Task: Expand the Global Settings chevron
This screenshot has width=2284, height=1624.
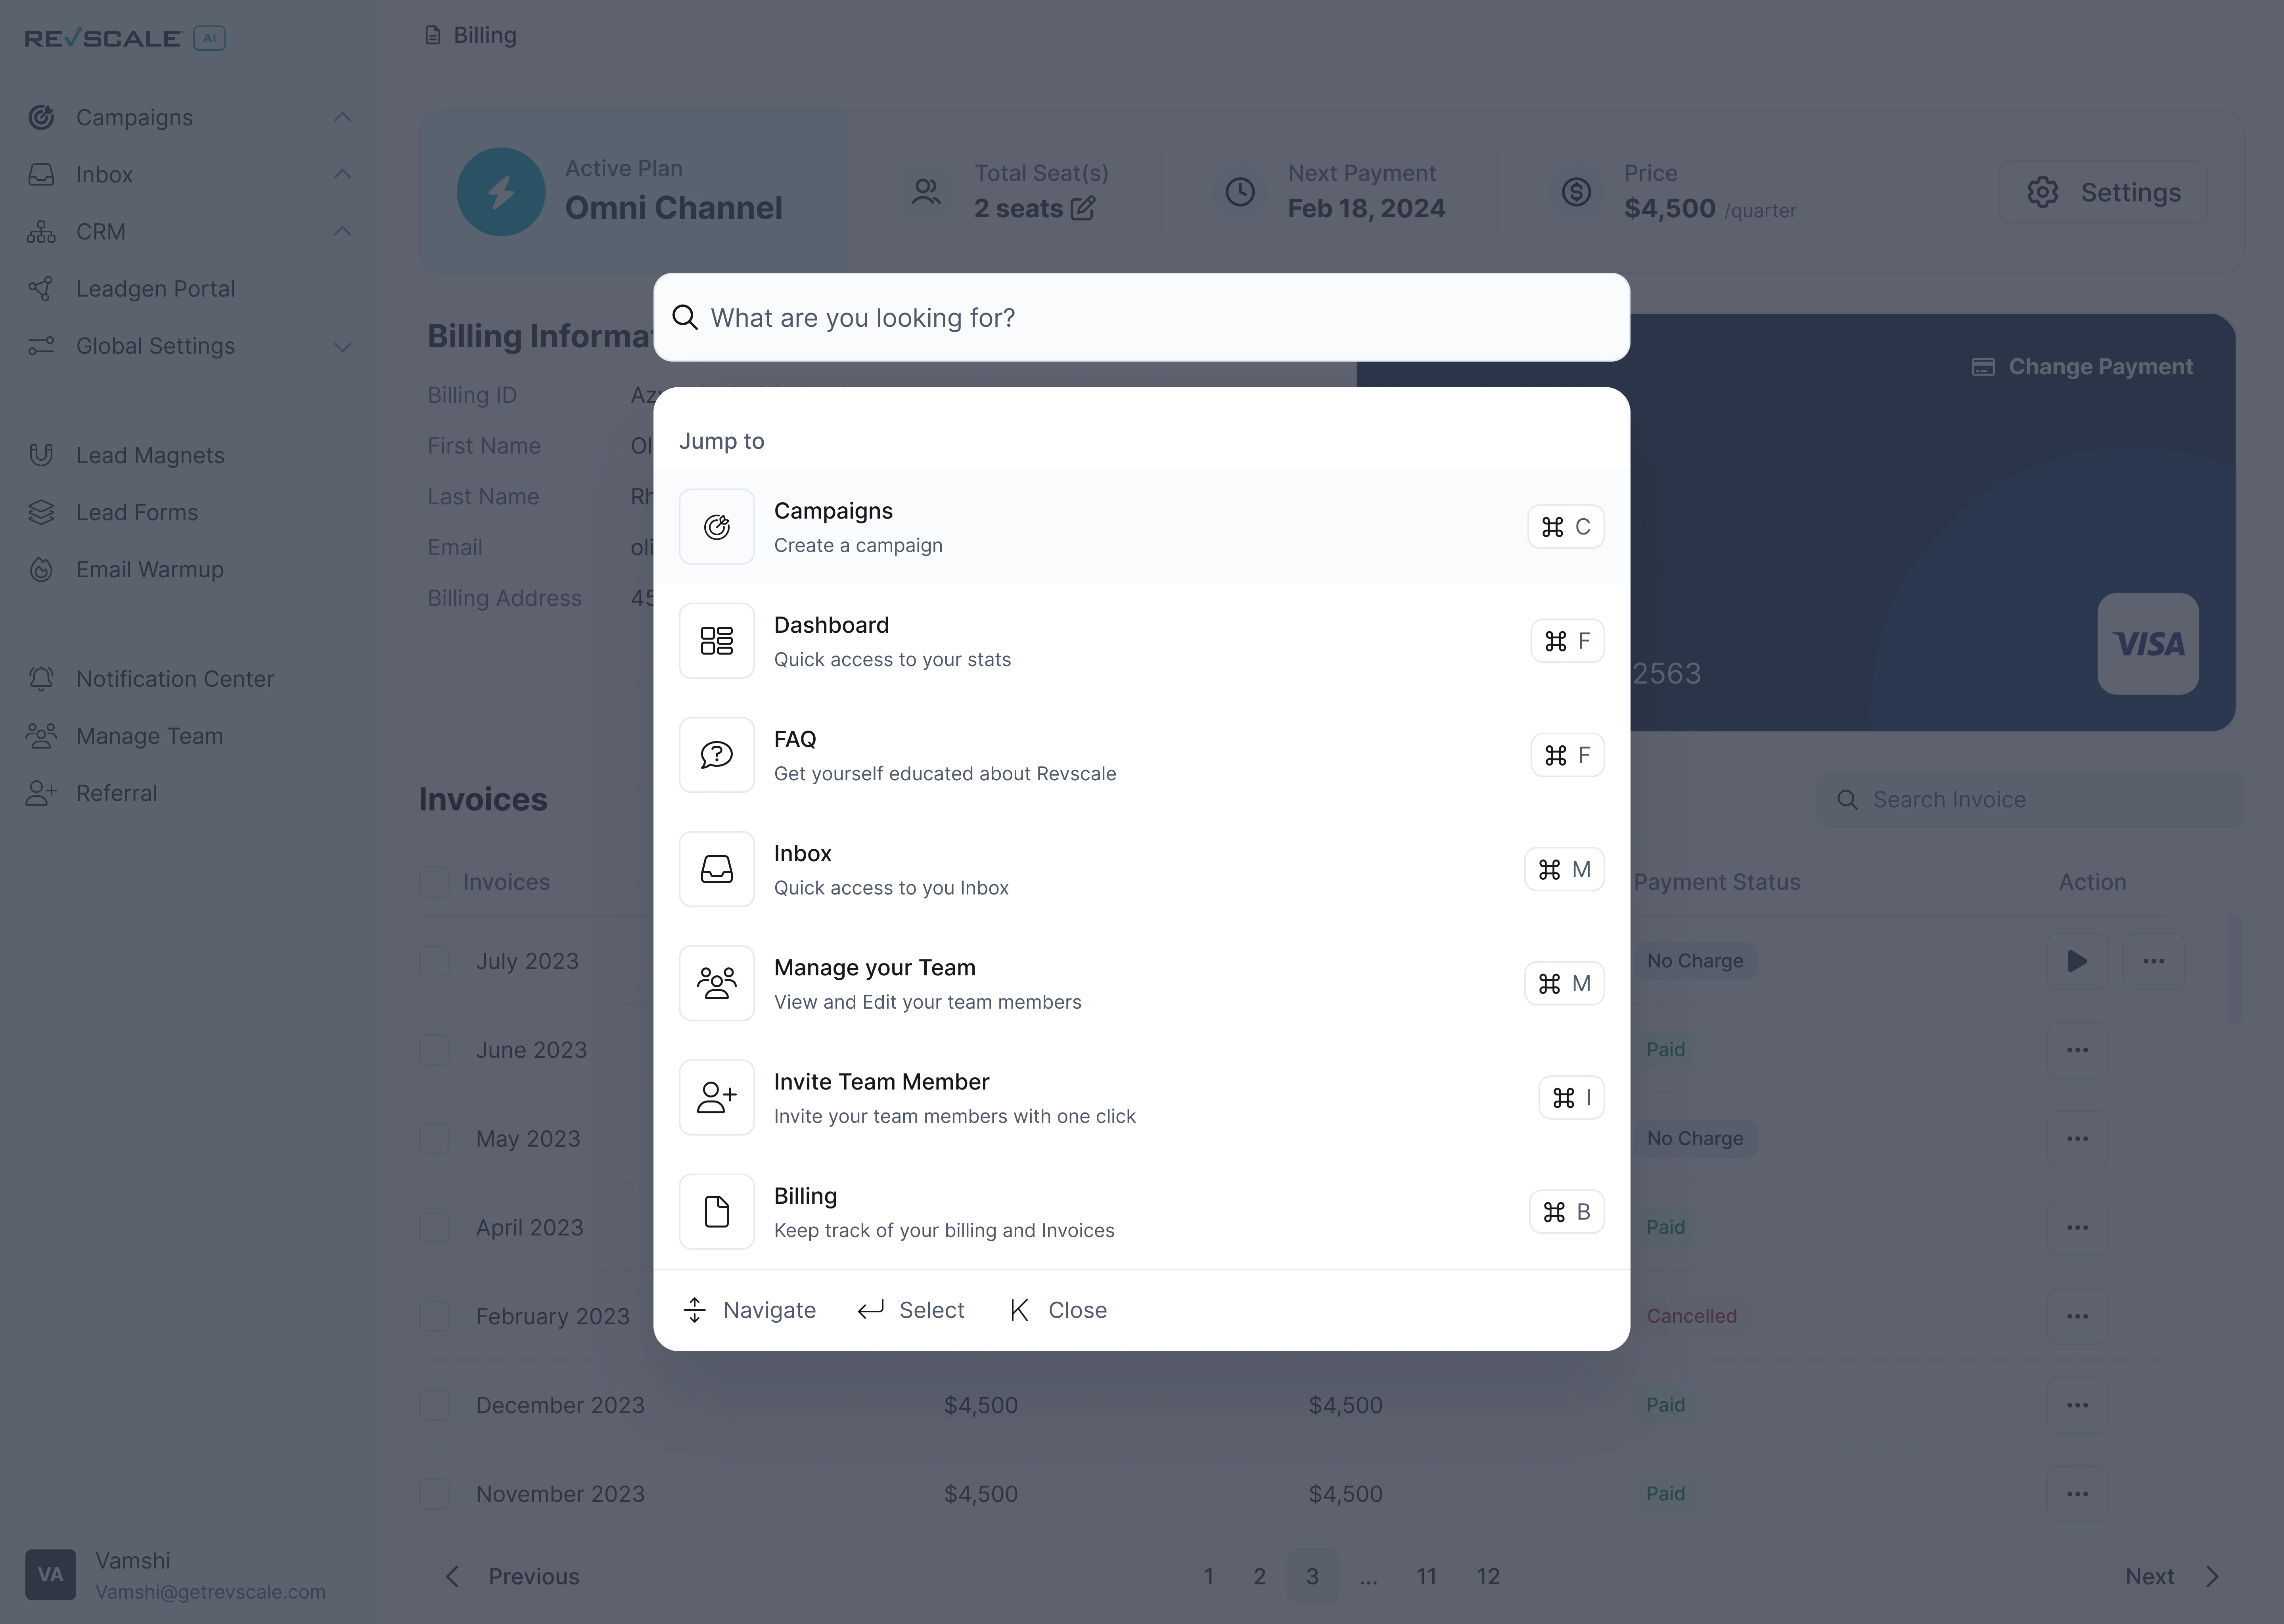Action: (342, 347)
